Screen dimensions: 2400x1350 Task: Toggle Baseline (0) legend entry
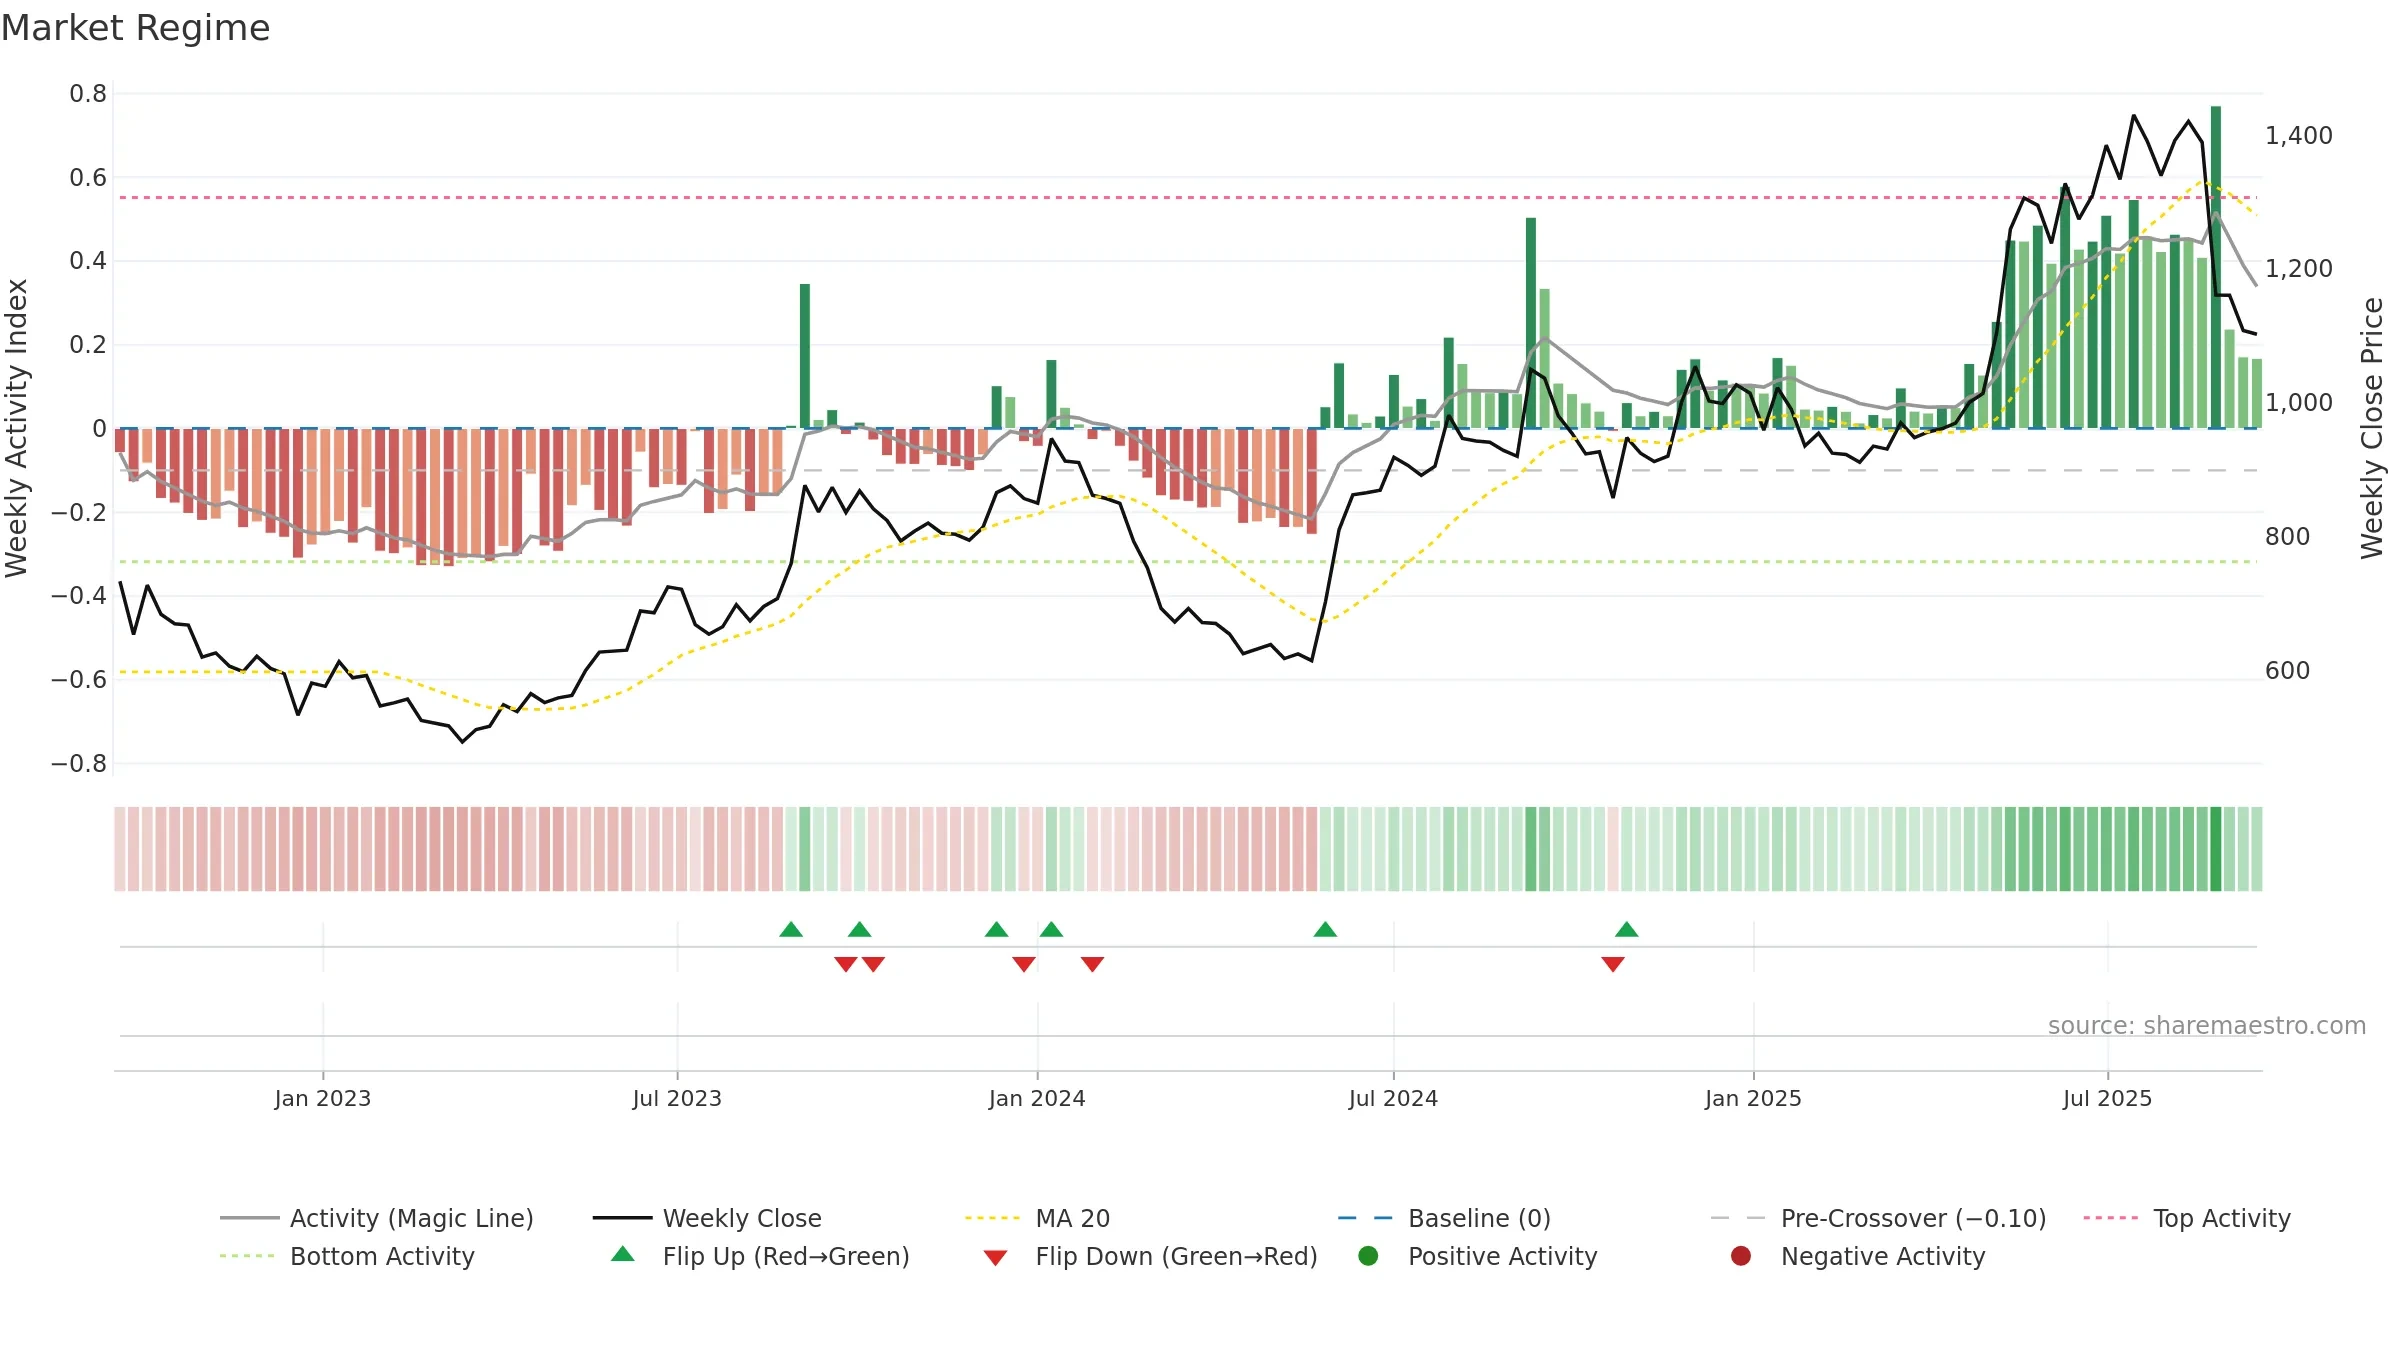(x=1444, y=1218)
